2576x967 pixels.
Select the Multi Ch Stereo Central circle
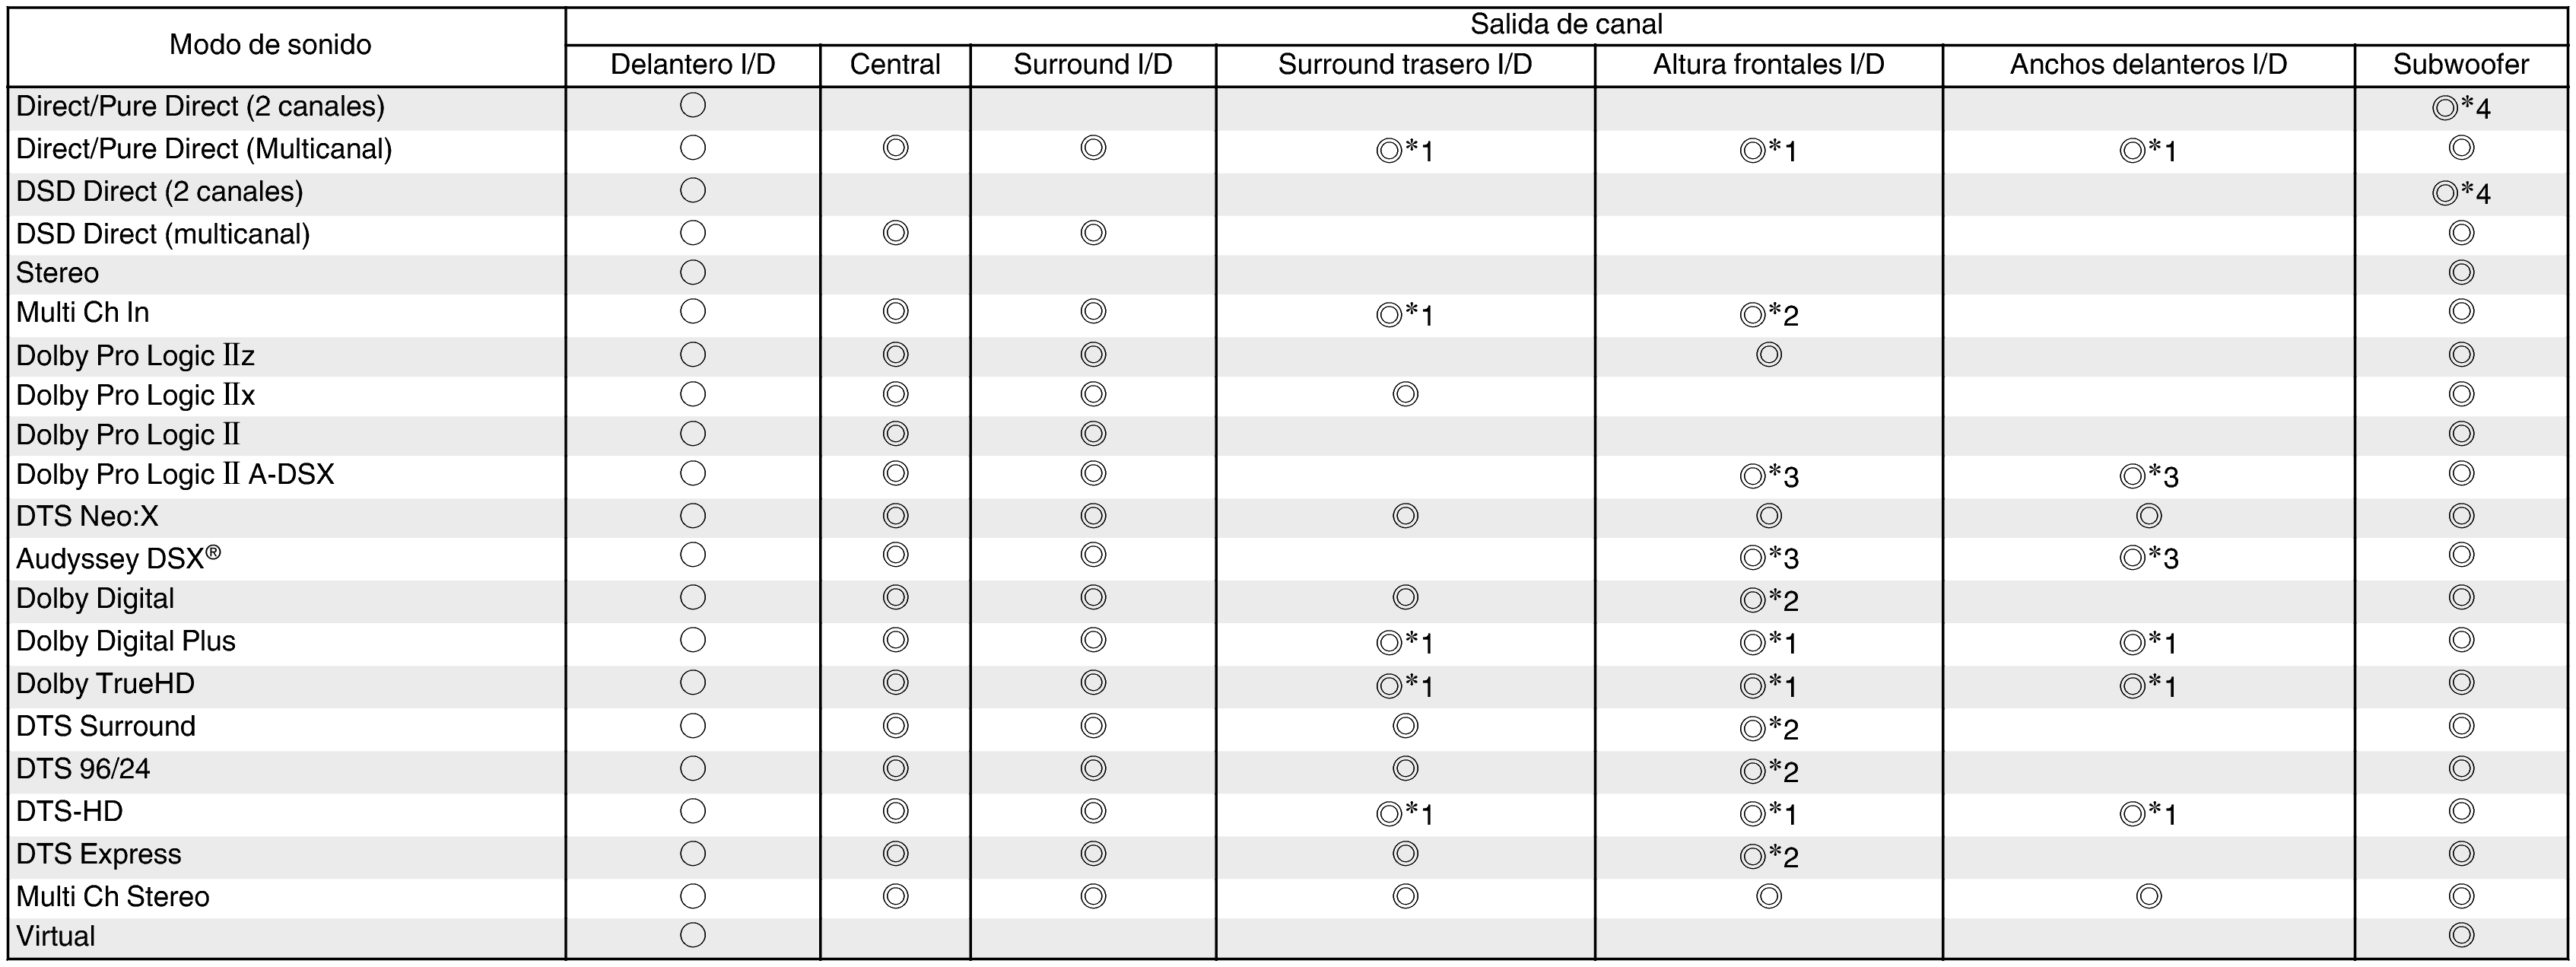pos(895,896)
